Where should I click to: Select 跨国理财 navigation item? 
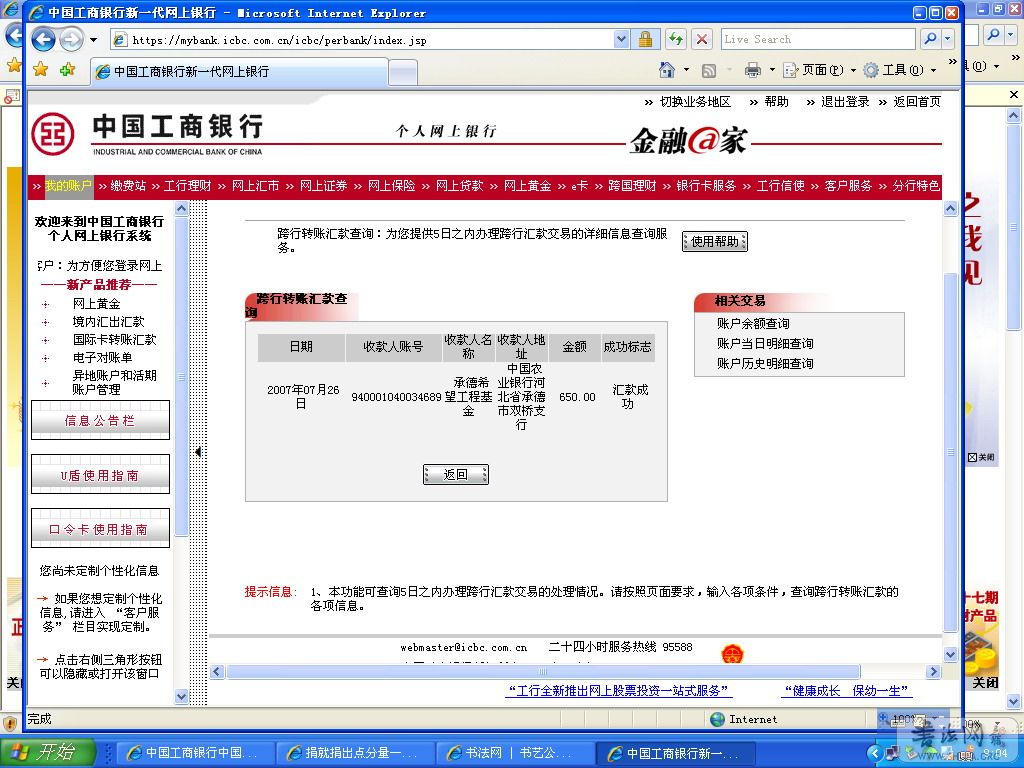pyautogui.click(x=632, y=186)
